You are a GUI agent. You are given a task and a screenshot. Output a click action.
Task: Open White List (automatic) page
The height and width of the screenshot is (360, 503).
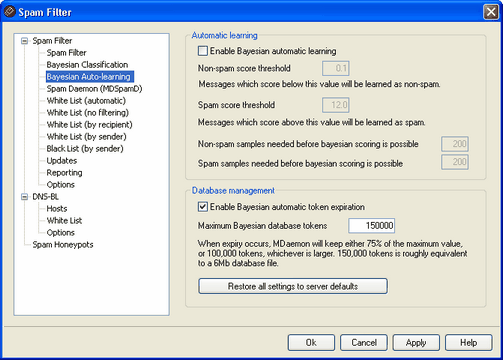[x=86, y=101]
